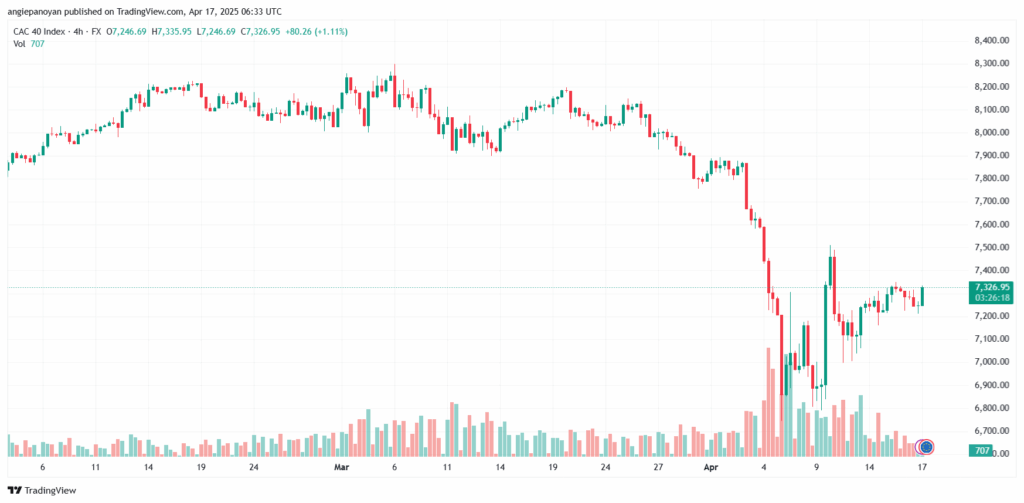Click the Apr label on time axis
This screenshot has height=503, width=1024.
pyautogui.click(x=710, y=467)
